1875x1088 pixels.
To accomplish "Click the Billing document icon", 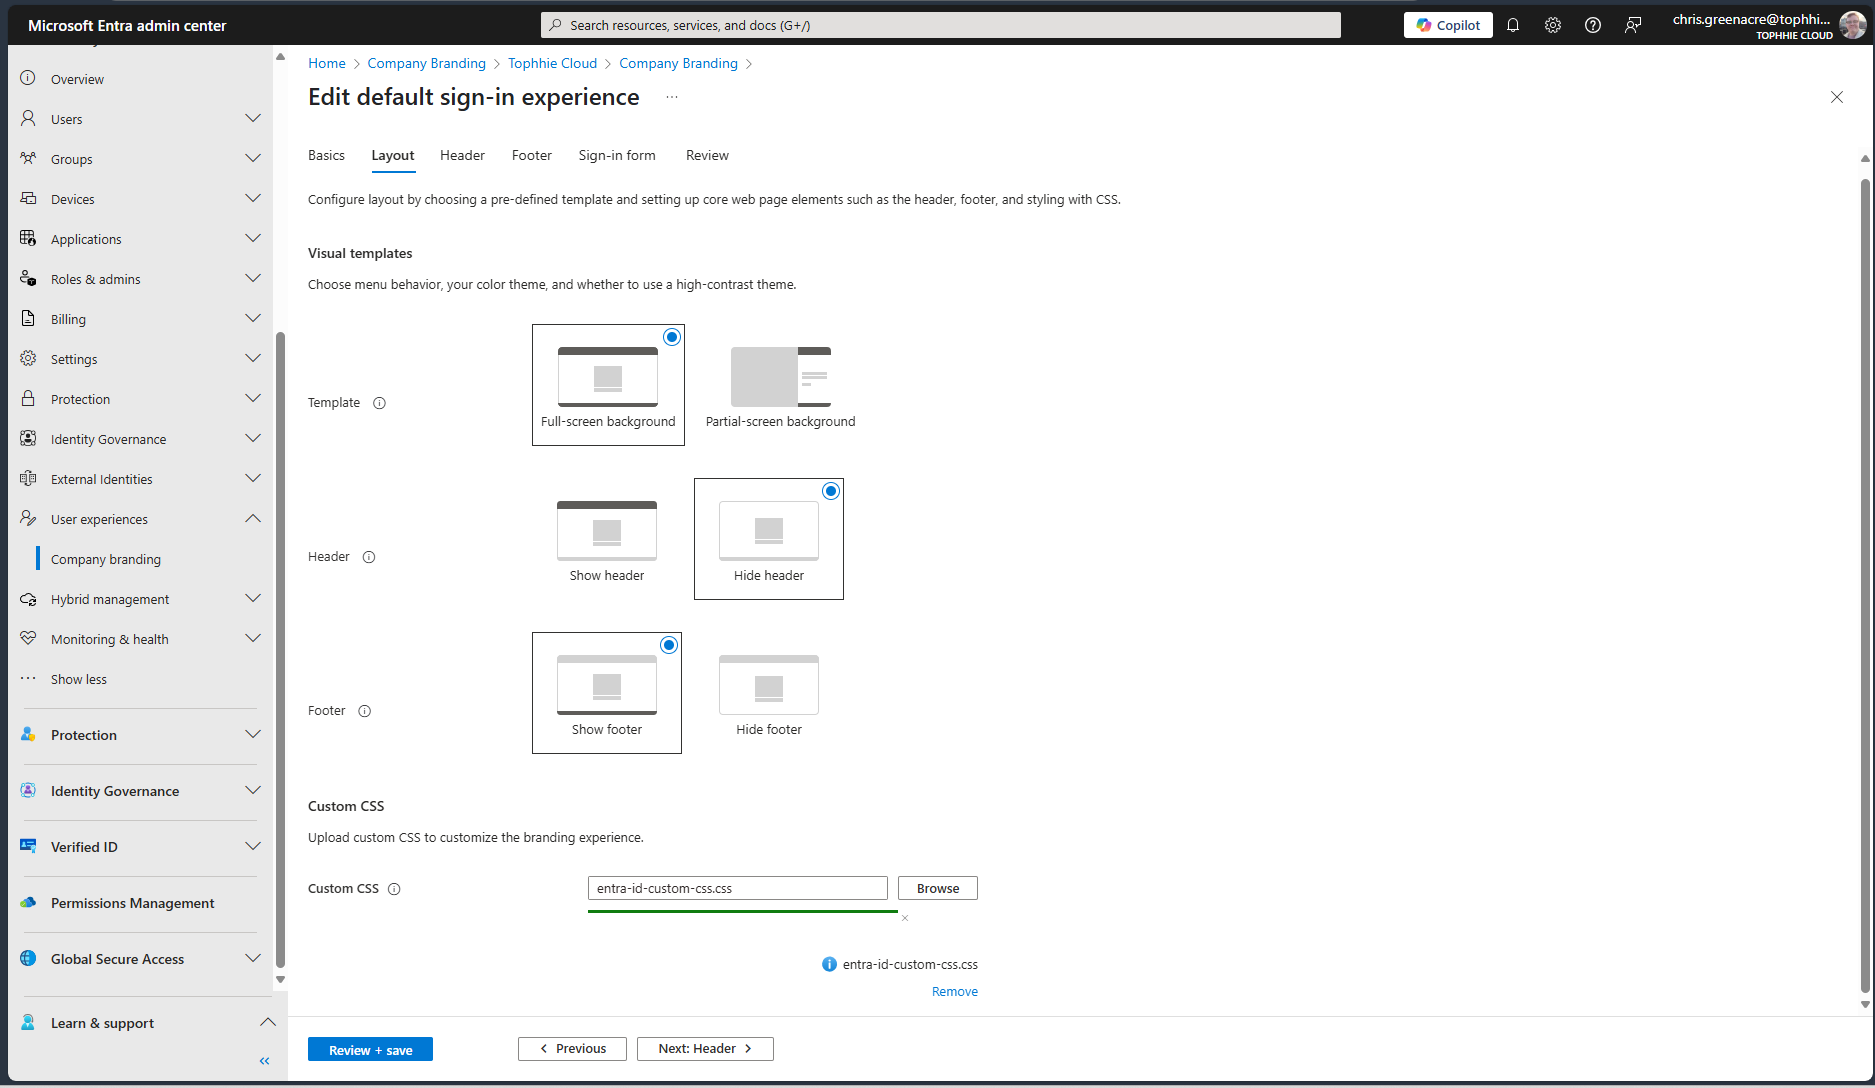I will [28, 318].
